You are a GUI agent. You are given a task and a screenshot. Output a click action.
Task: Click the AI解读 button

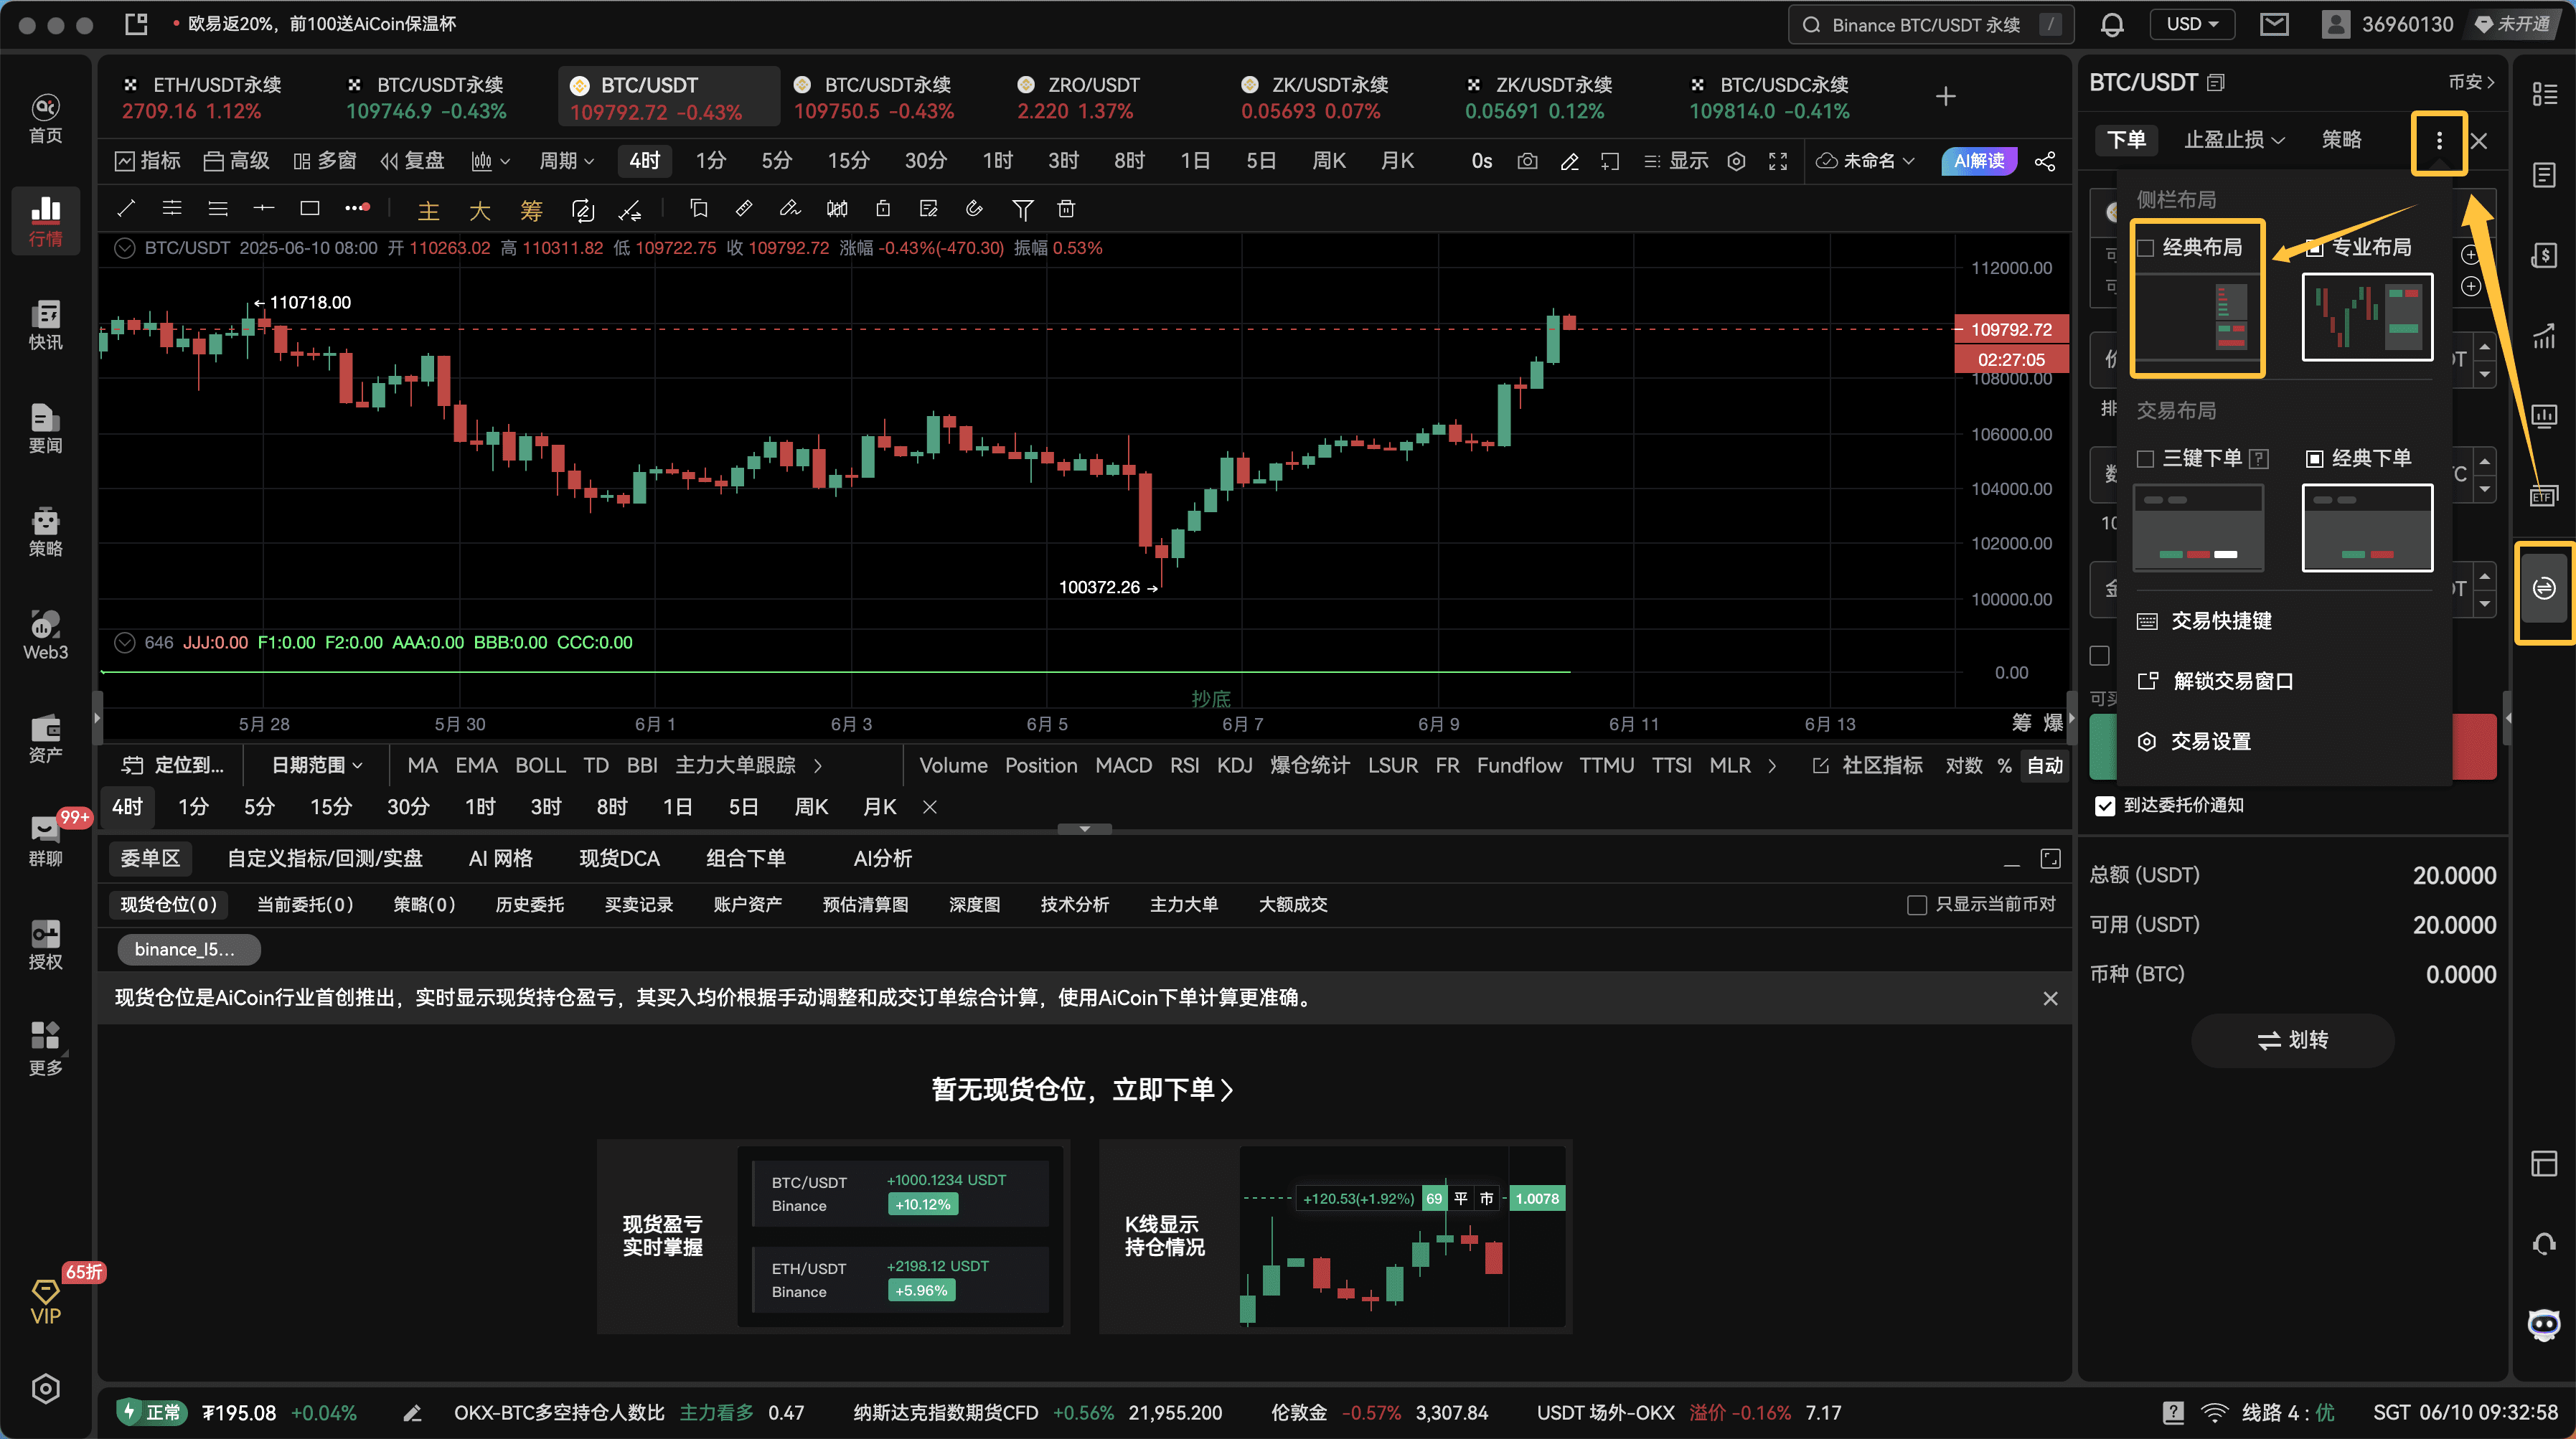(1979, 161)
